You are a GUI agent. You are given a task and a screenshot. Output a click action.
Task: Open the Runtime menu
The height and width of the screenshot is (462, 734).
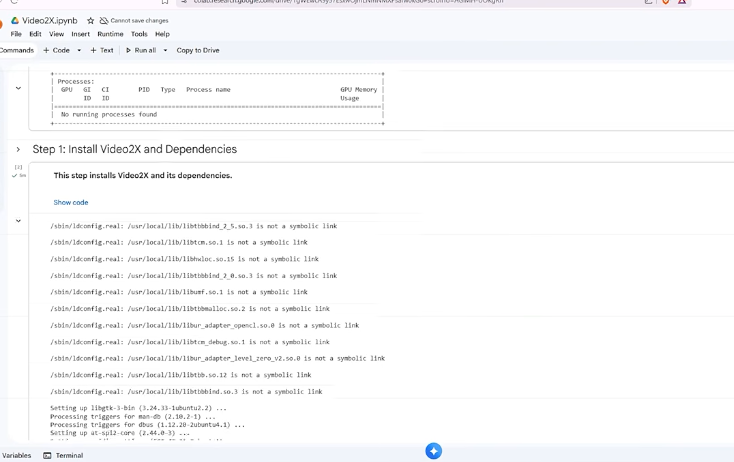pyautogui.click(x=110, y=34)
